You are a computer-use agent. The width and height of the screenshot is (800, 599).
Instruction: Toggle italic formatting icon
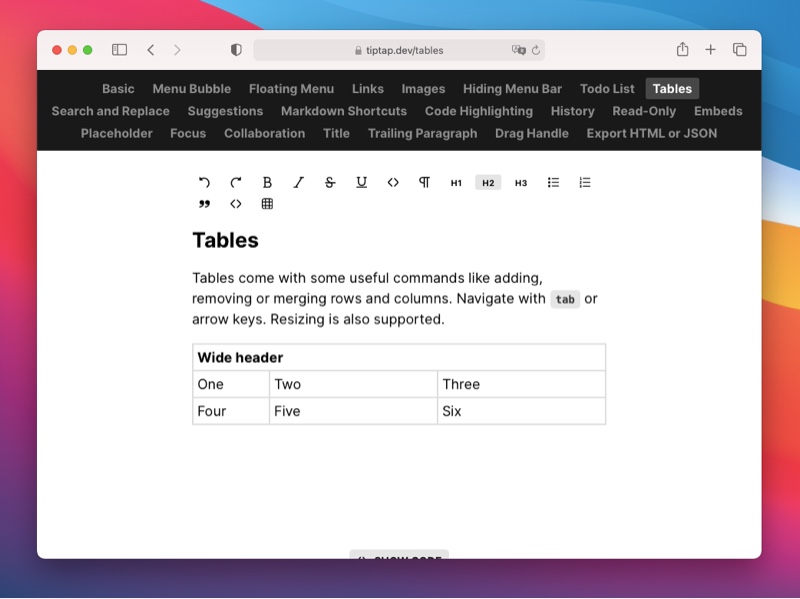[x=298, y=182]
